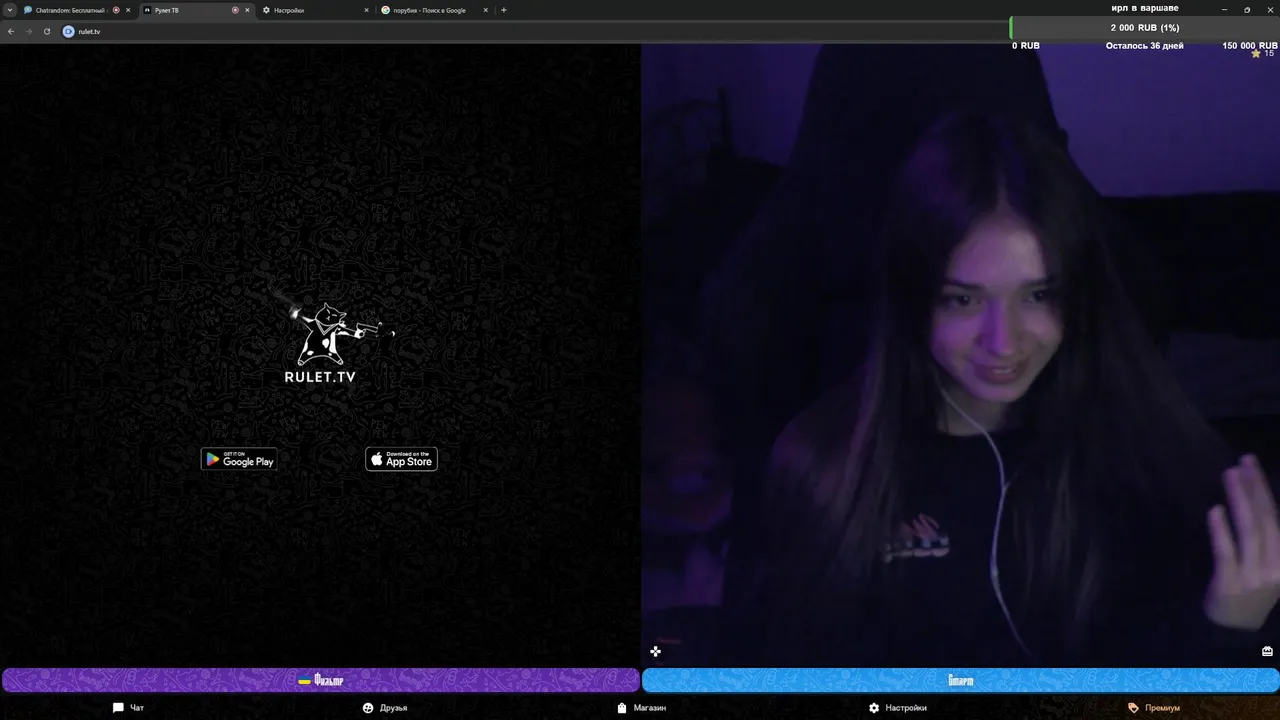Open the Друзья friends section
The width and height of the screenshot is (1280, 720).
coord(385,708)
